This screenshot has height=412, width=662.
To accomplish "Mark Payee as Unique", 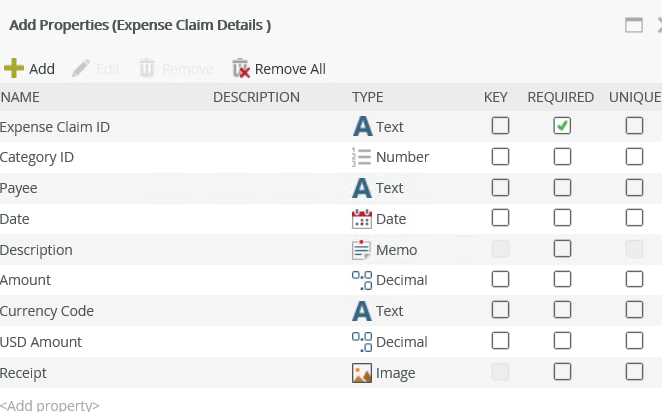I will click(x=634, y=188).
